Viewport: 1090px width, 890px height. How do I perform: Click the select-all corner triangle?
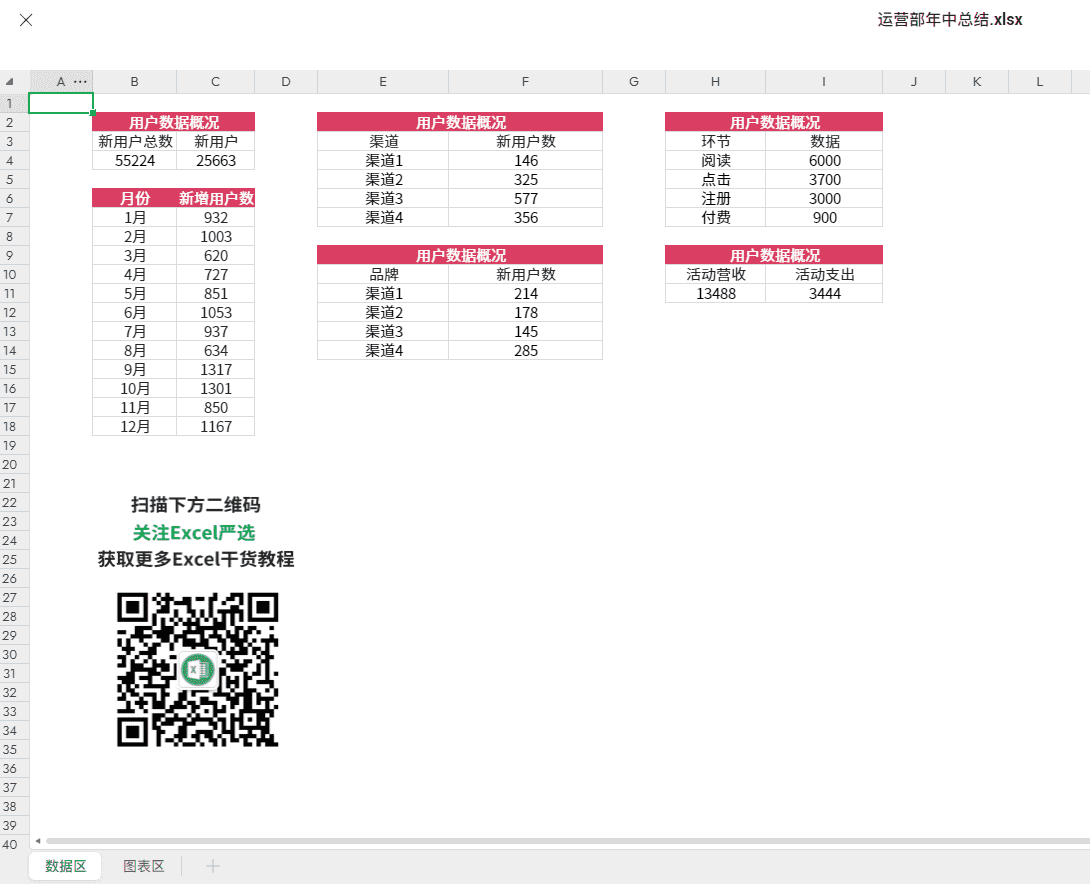pos(10,82)
